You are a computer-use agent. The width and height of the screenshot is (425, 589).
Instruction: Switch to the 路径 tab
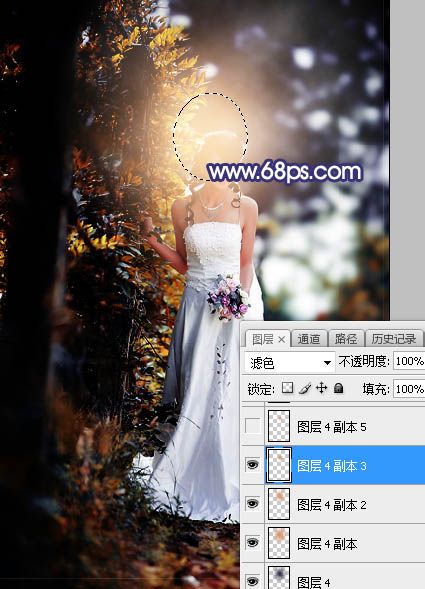(x=346, y=339)
